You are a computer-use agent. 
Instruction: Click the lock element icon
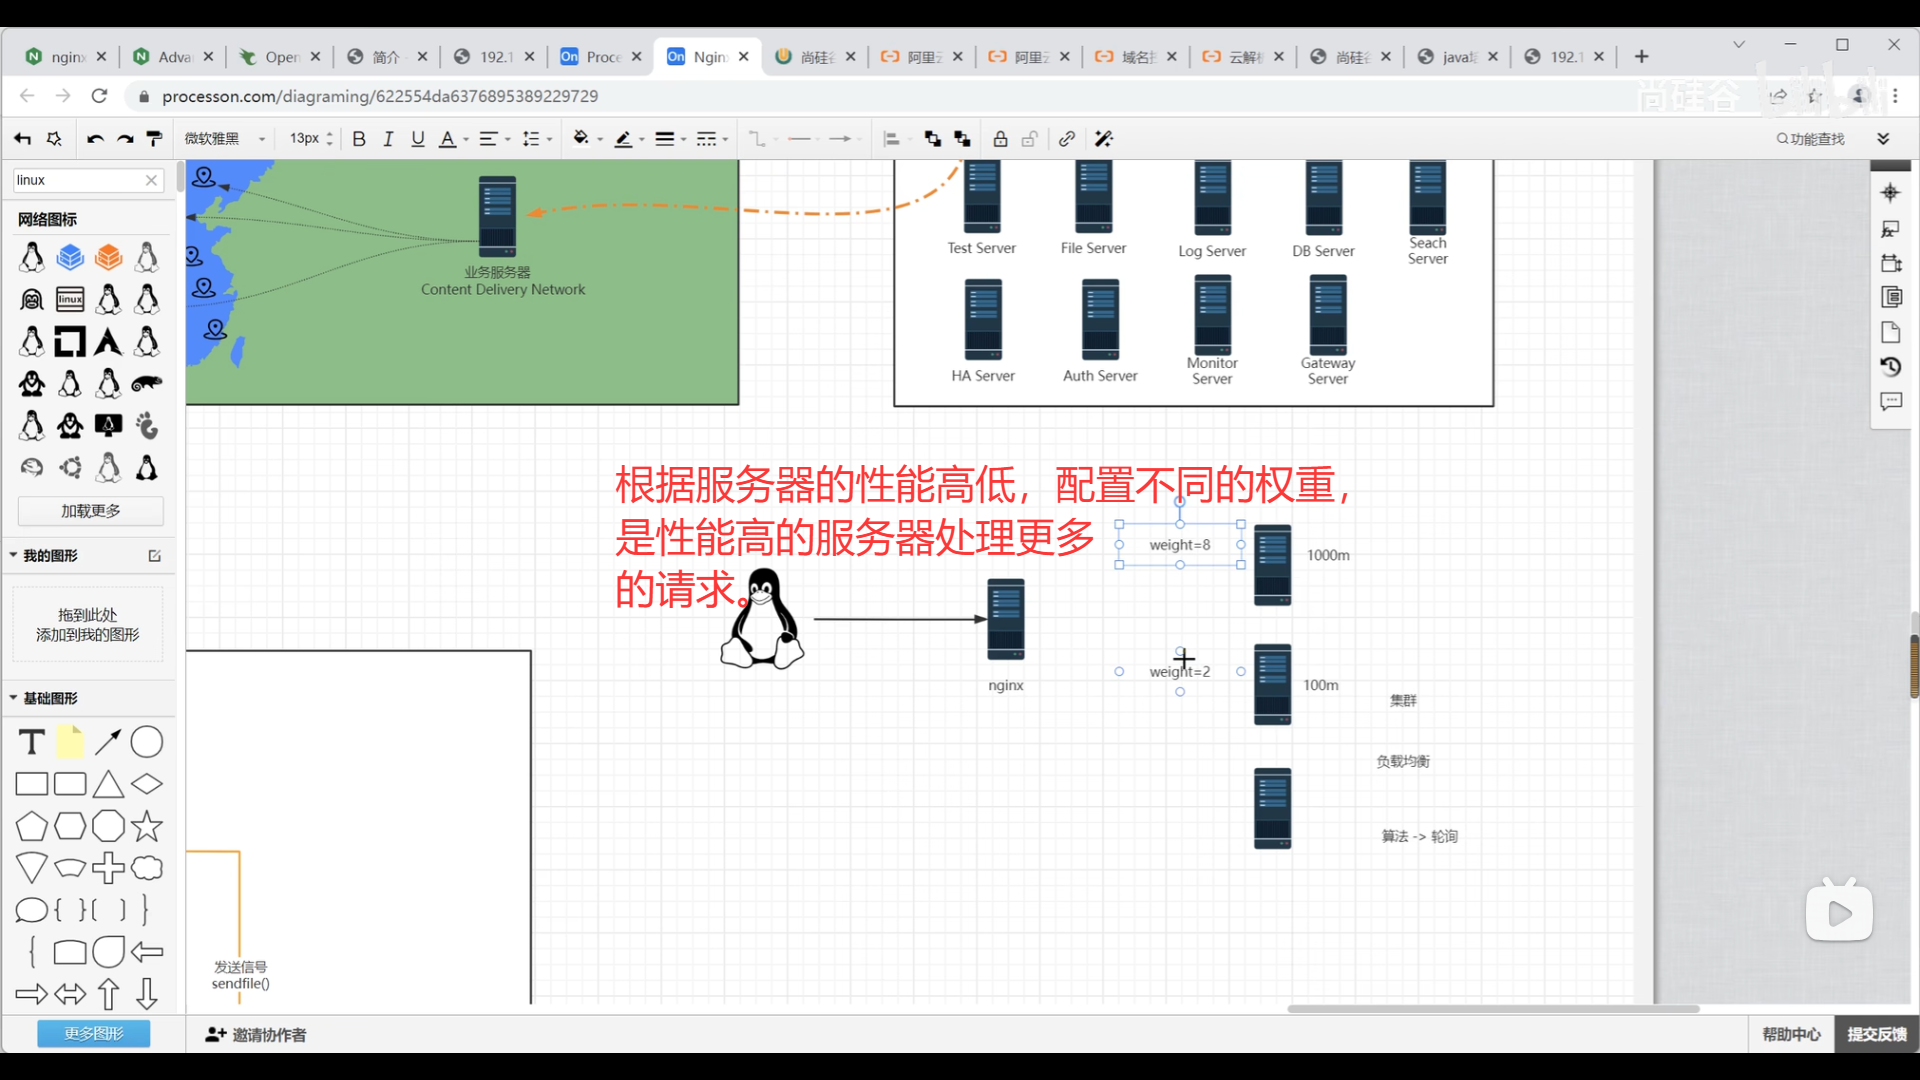coord(1000,139)
